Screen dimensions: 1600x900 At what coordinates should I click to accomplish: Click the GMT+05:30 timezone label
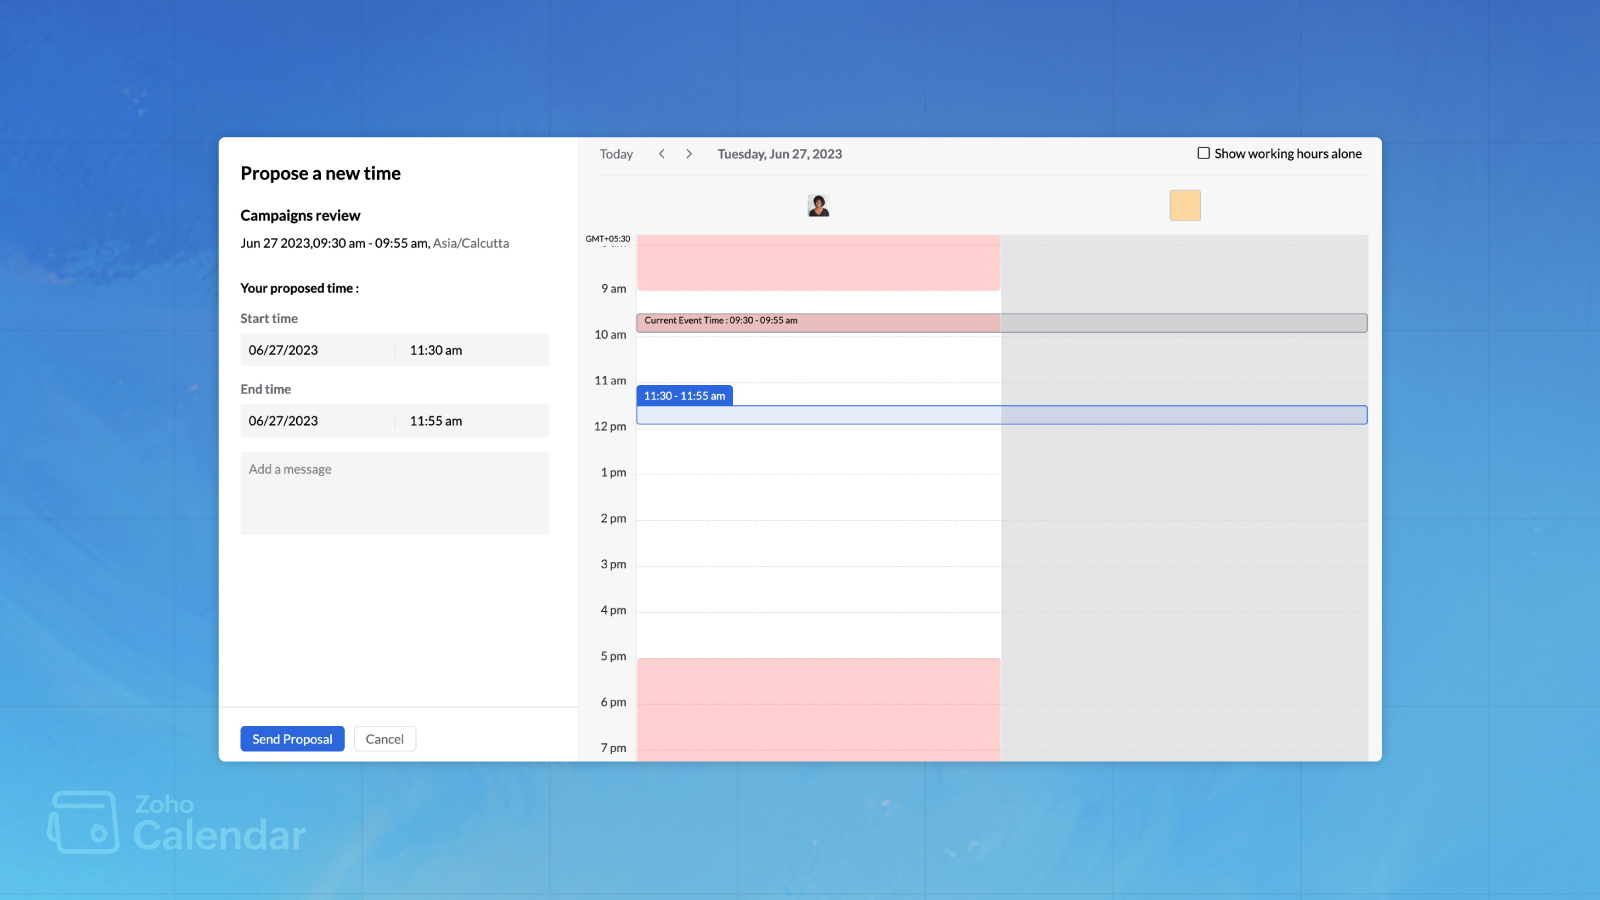click(608, 239)
